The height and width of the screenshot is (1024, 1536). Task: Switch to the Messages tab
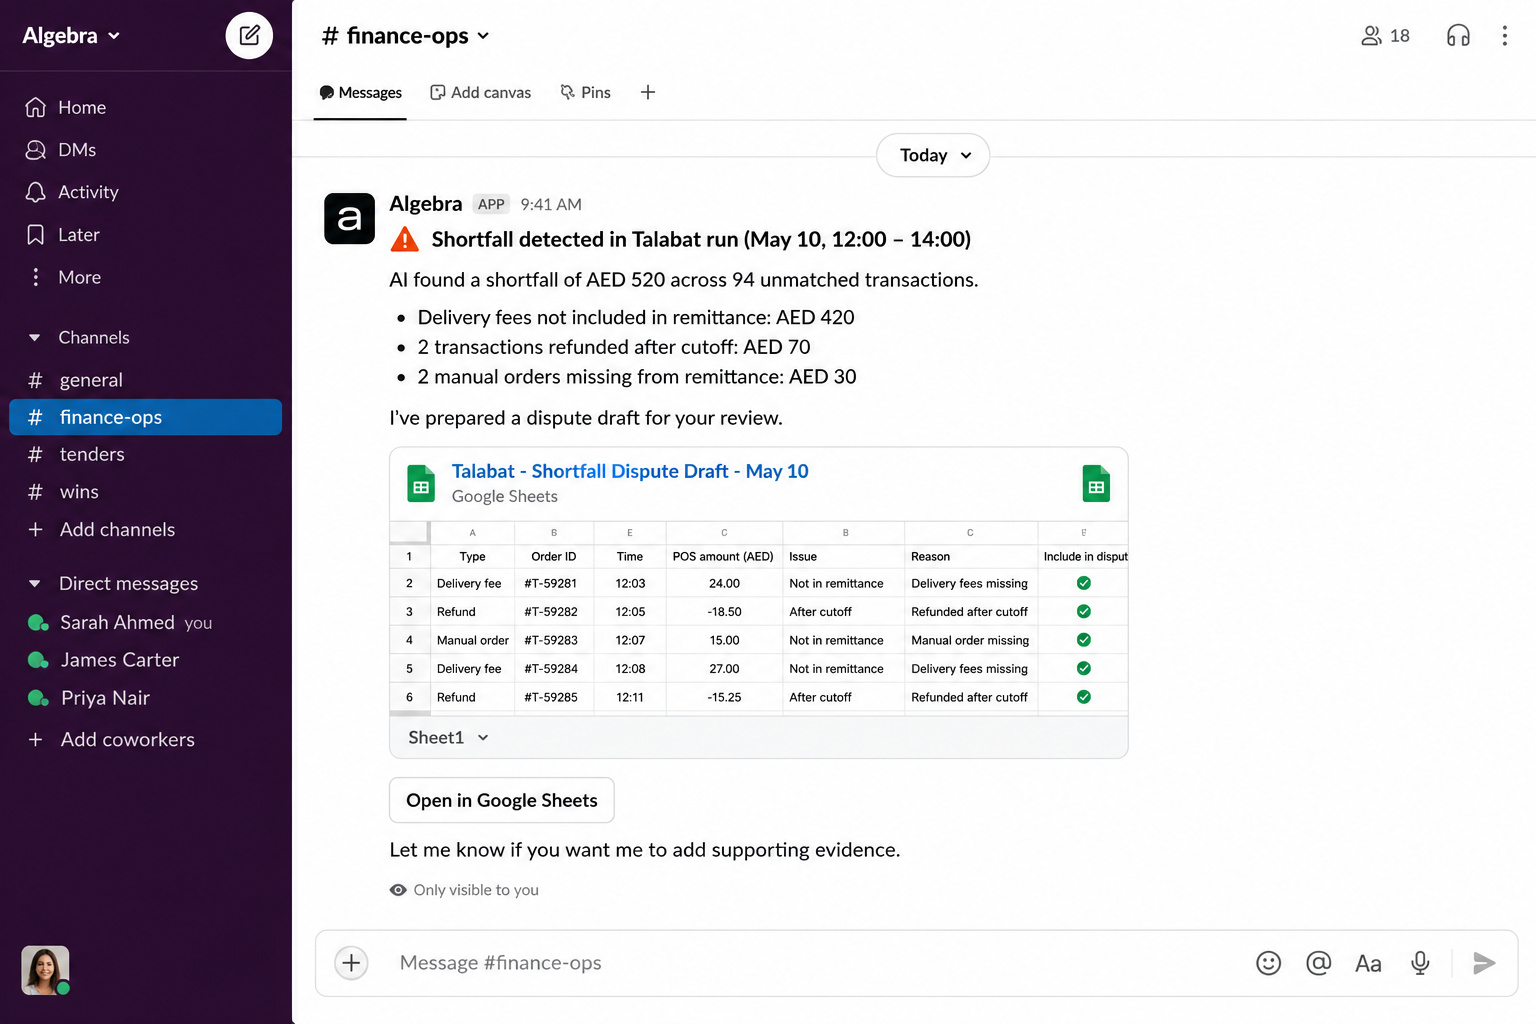(360, 93)
